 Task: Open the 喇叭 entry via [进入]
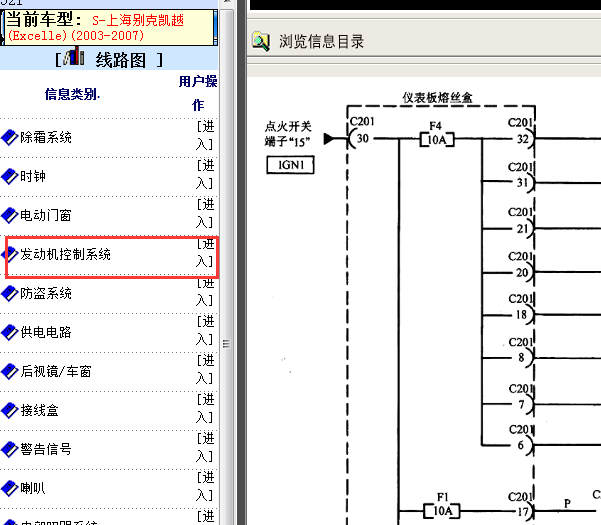pos(205,487)
